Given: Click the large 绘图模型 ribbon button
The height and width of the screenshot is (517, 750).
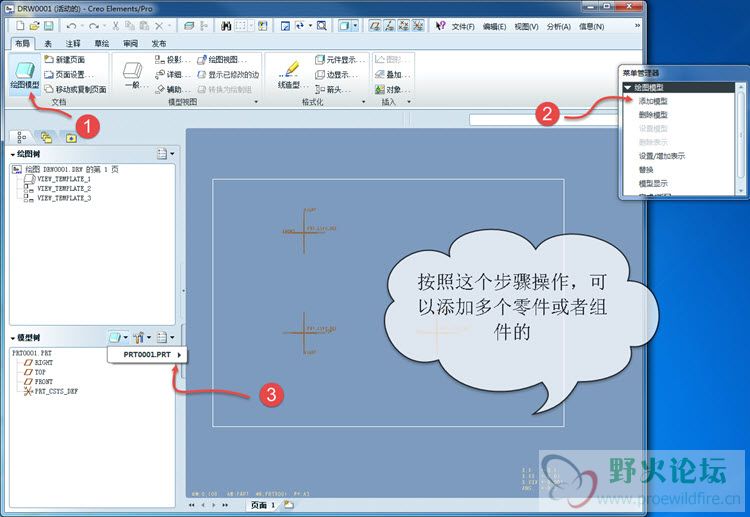Looking at the screenshot, I should click(x=24, y=76).
